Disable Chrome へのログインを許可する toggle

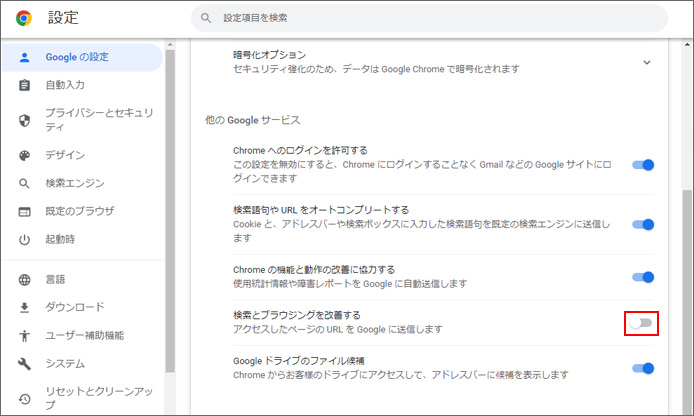[x=643, y=165]
